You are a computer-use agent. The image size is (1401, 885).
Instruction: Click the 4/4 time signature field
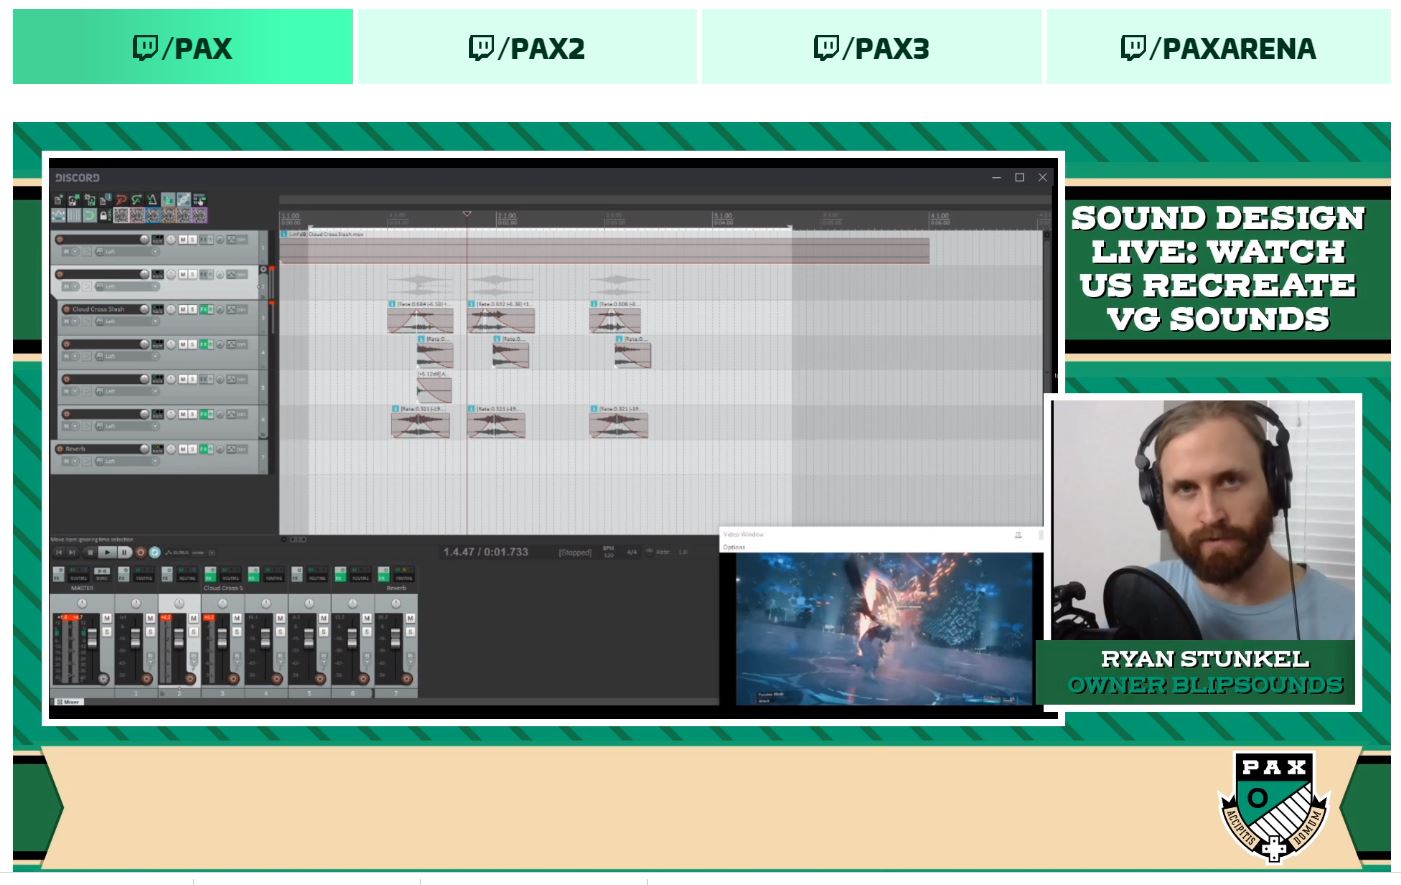click(631, 551)
